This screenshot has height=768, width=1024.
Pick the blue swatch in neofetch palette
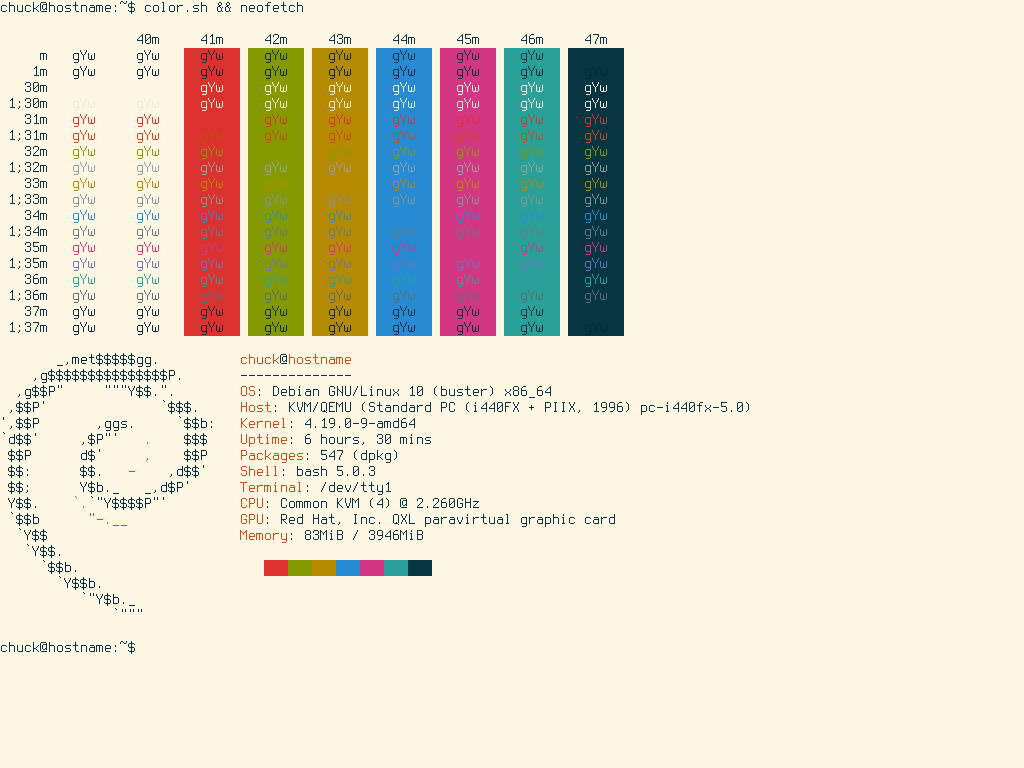(348, 568)
